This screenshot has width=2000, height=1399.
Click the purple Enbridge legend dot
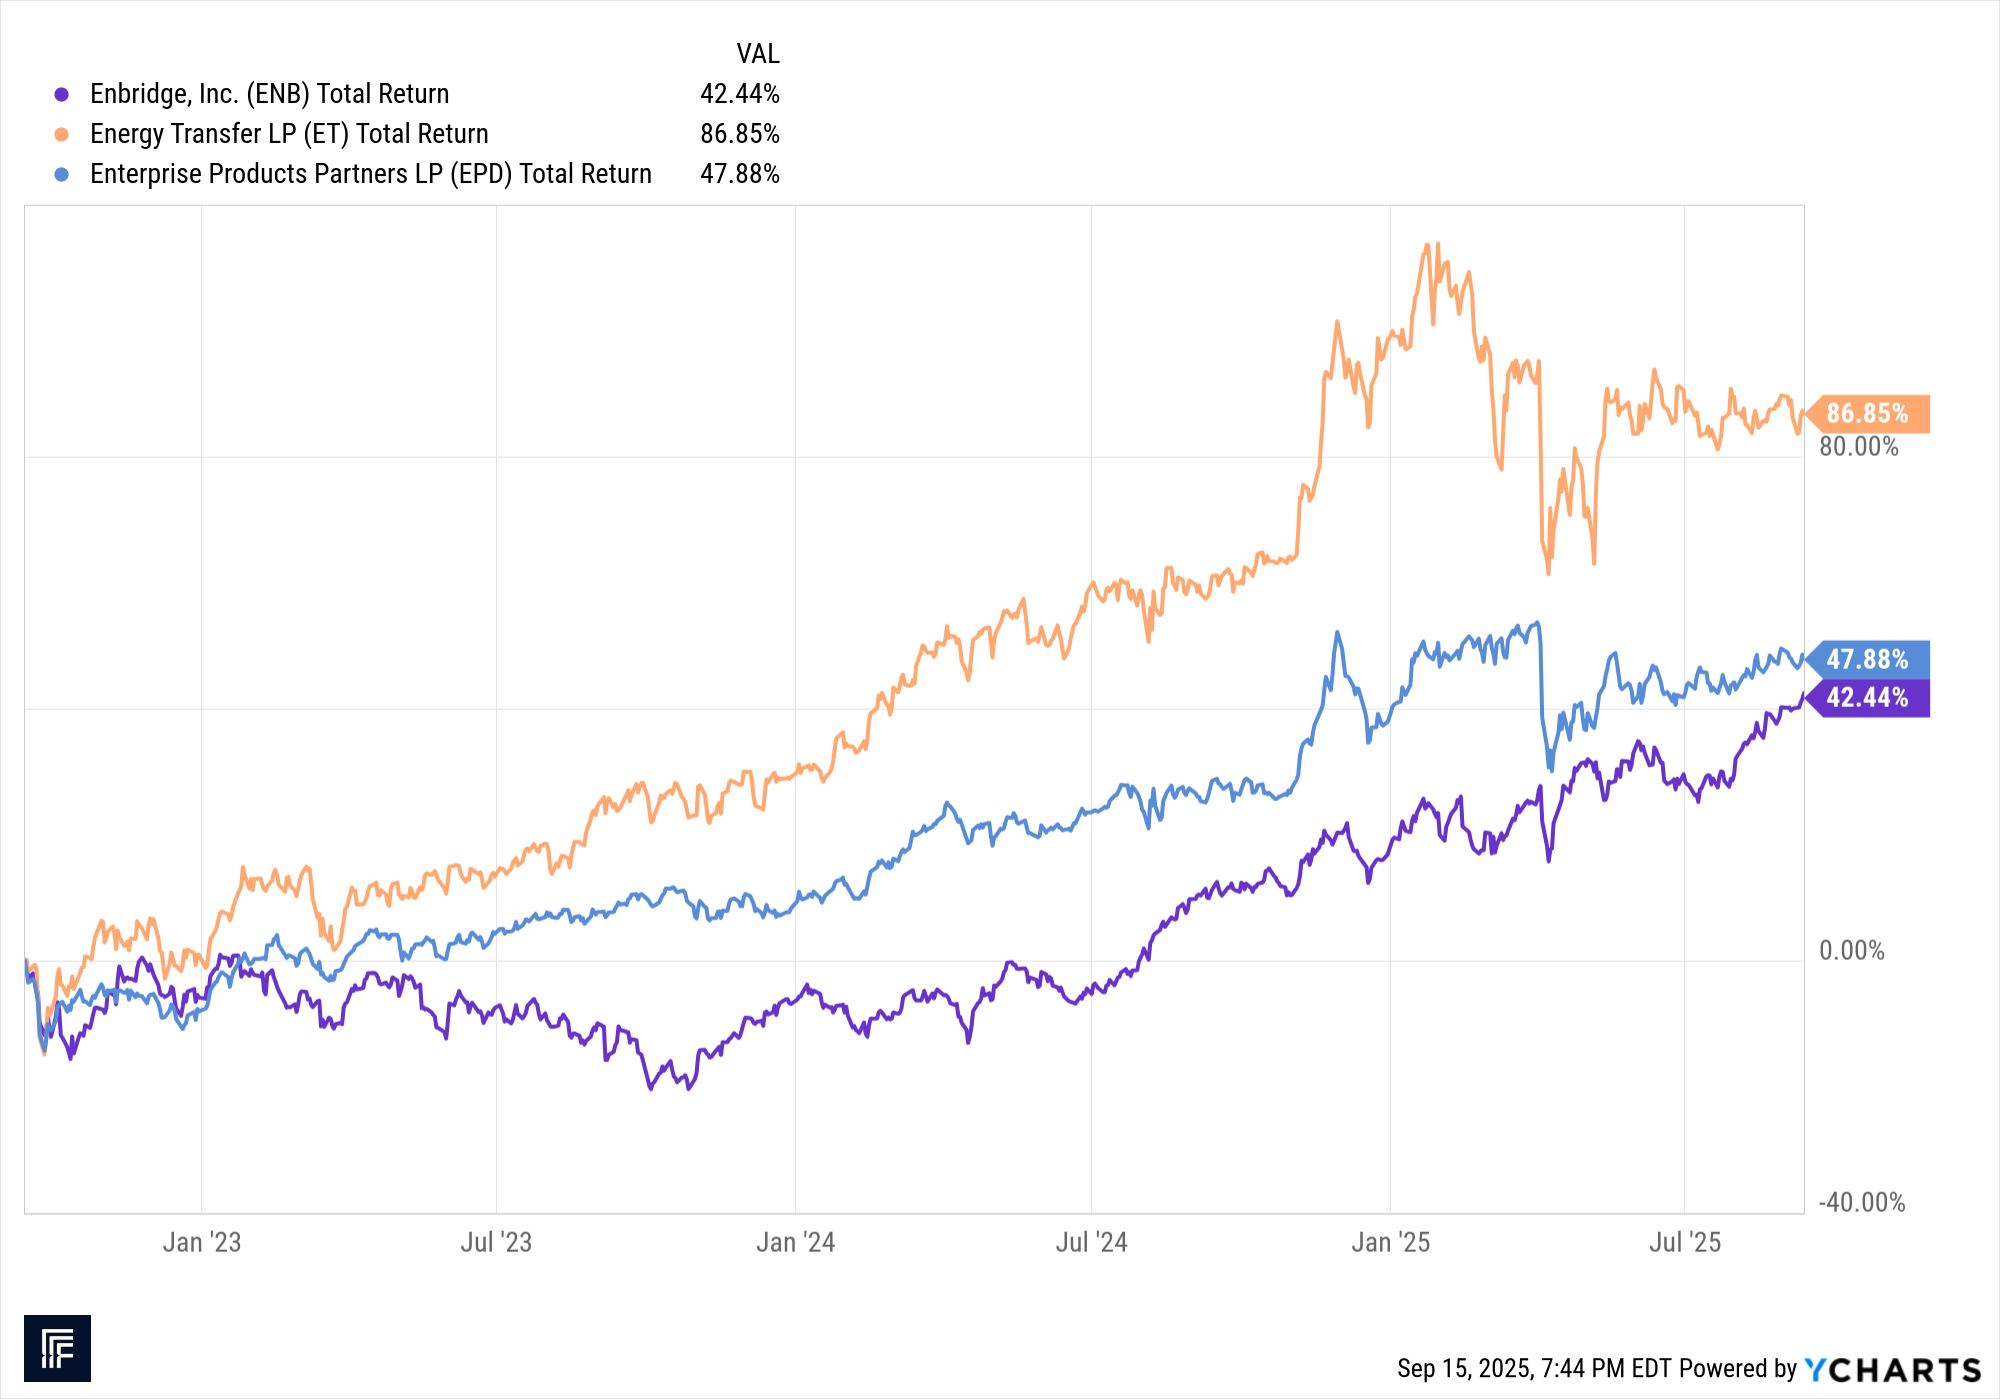(62, 94)
